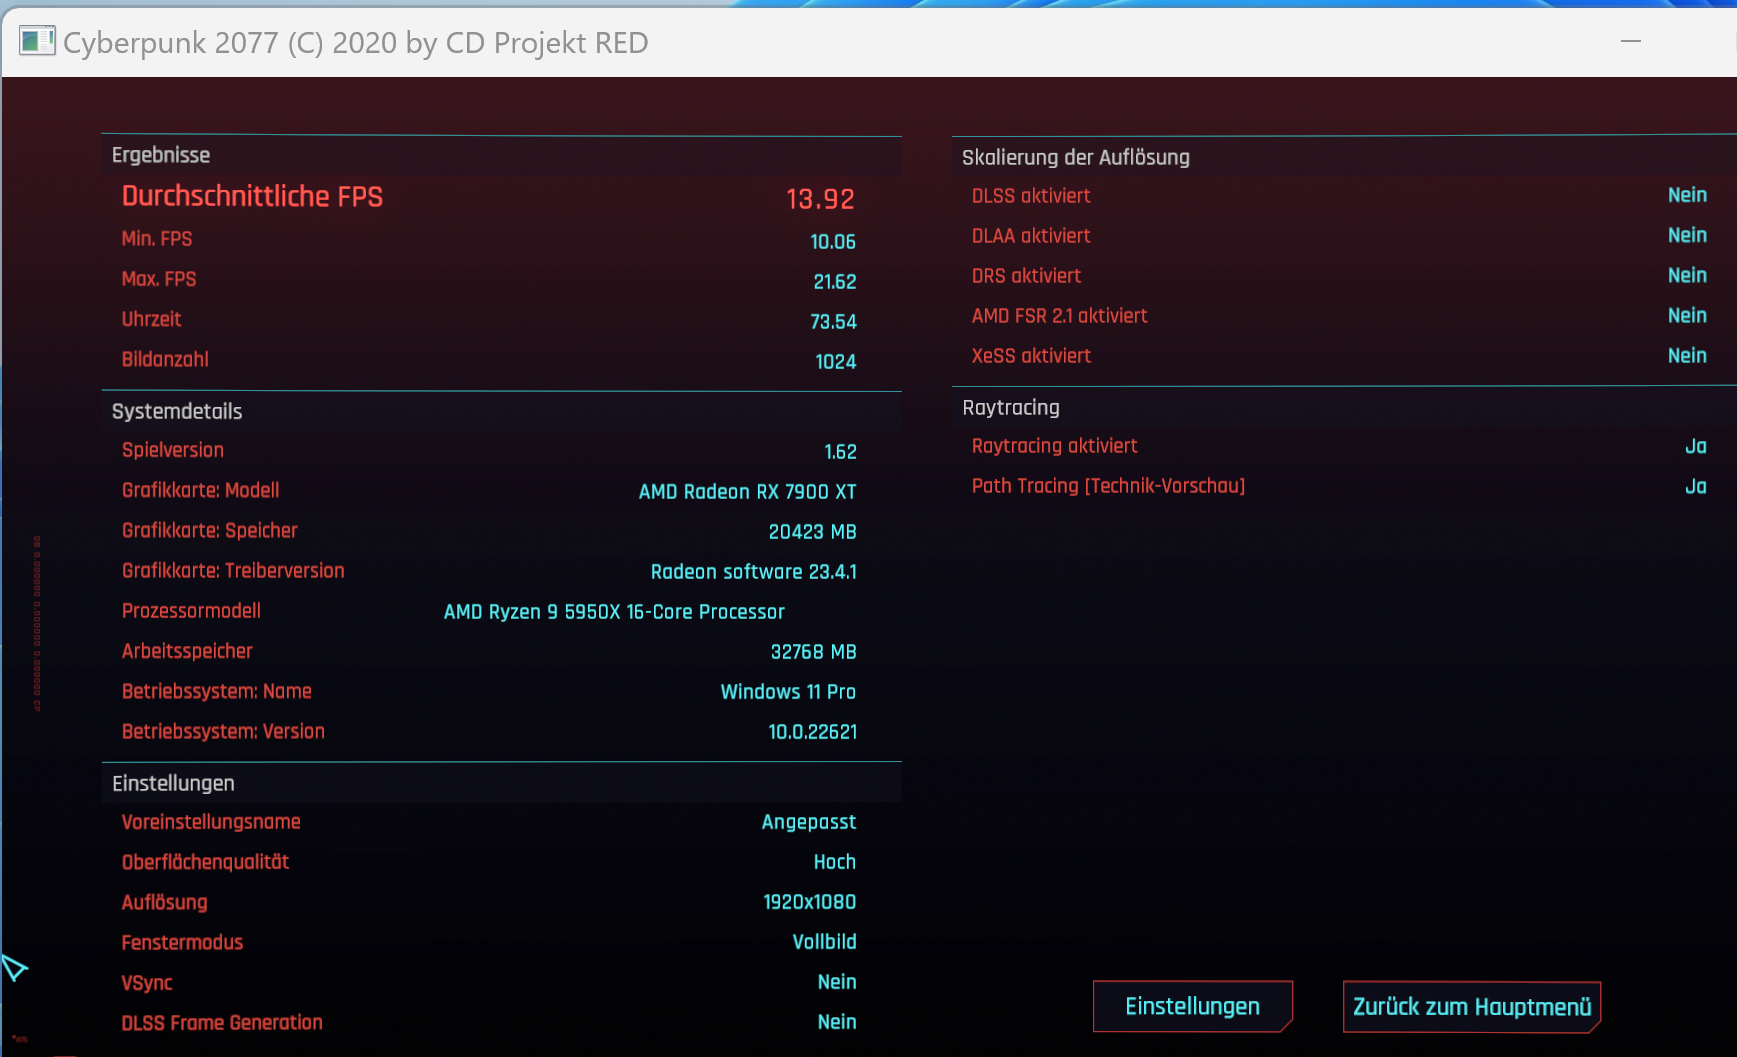Click Radeon software 23.4.1 driver version

click(x=753, y=572)
